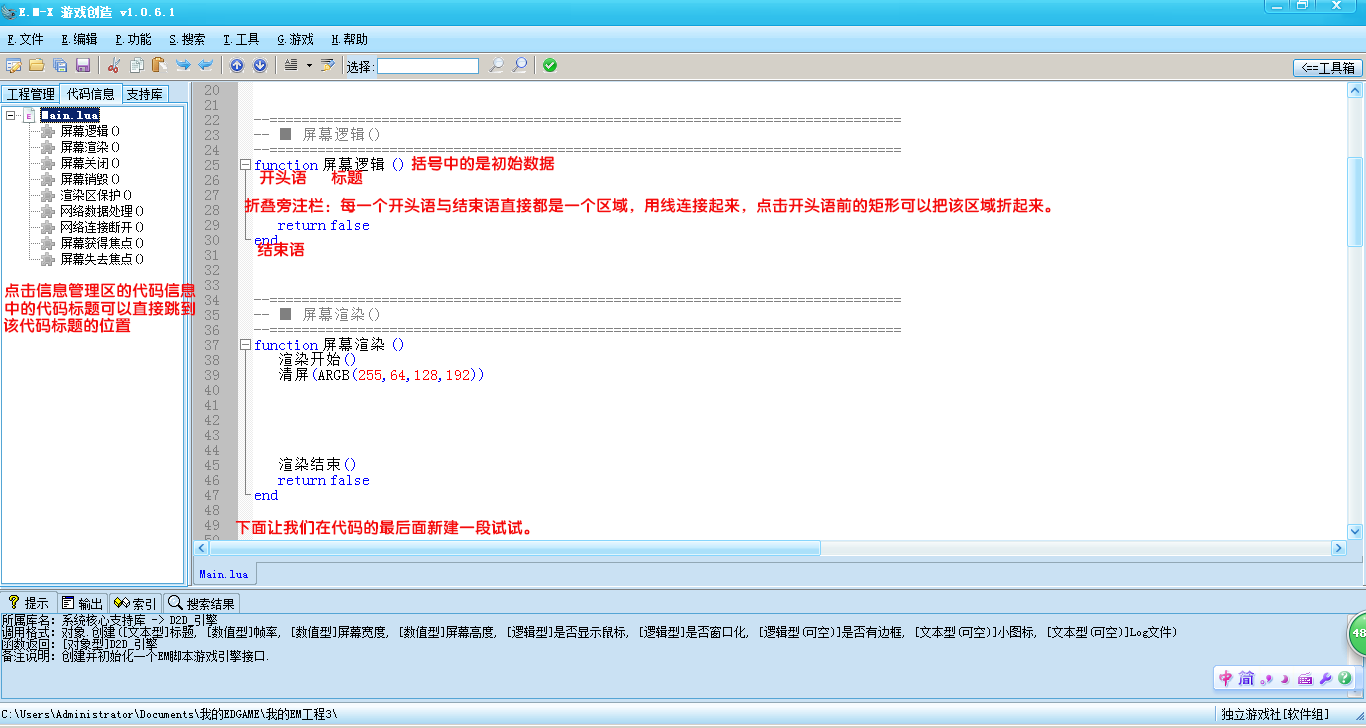Open the dropdown arrow beside alignment icon
This screenshot has height=728, width=1366.
[309, 65]
